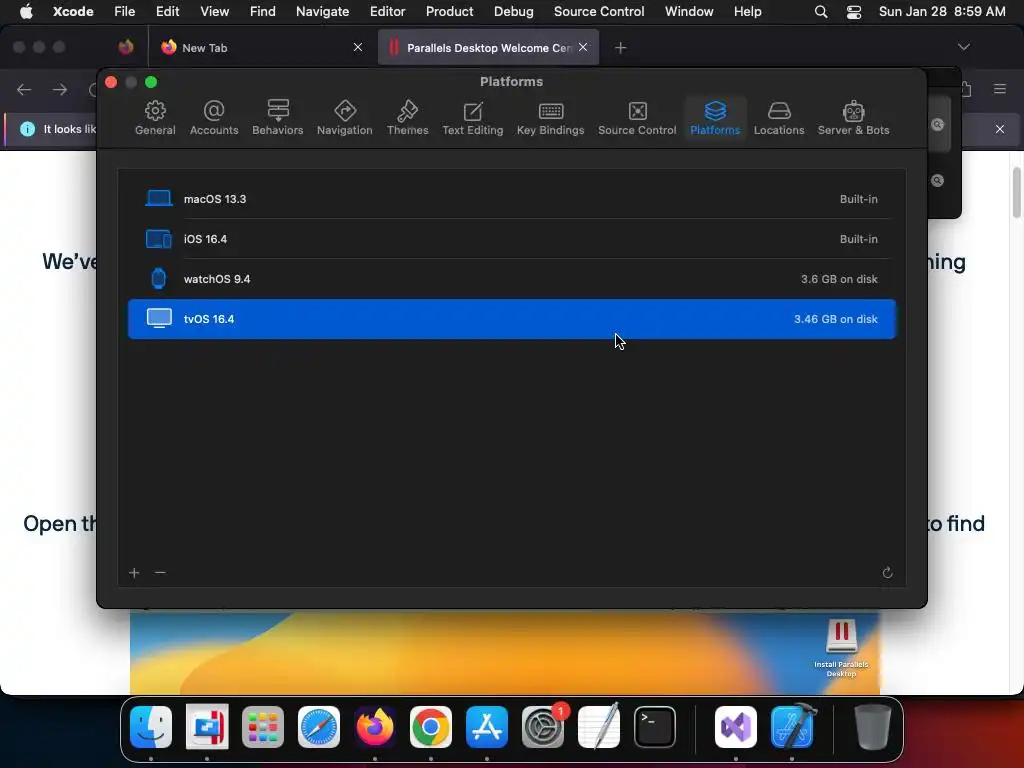Open the Edit menu

(167, 11)
